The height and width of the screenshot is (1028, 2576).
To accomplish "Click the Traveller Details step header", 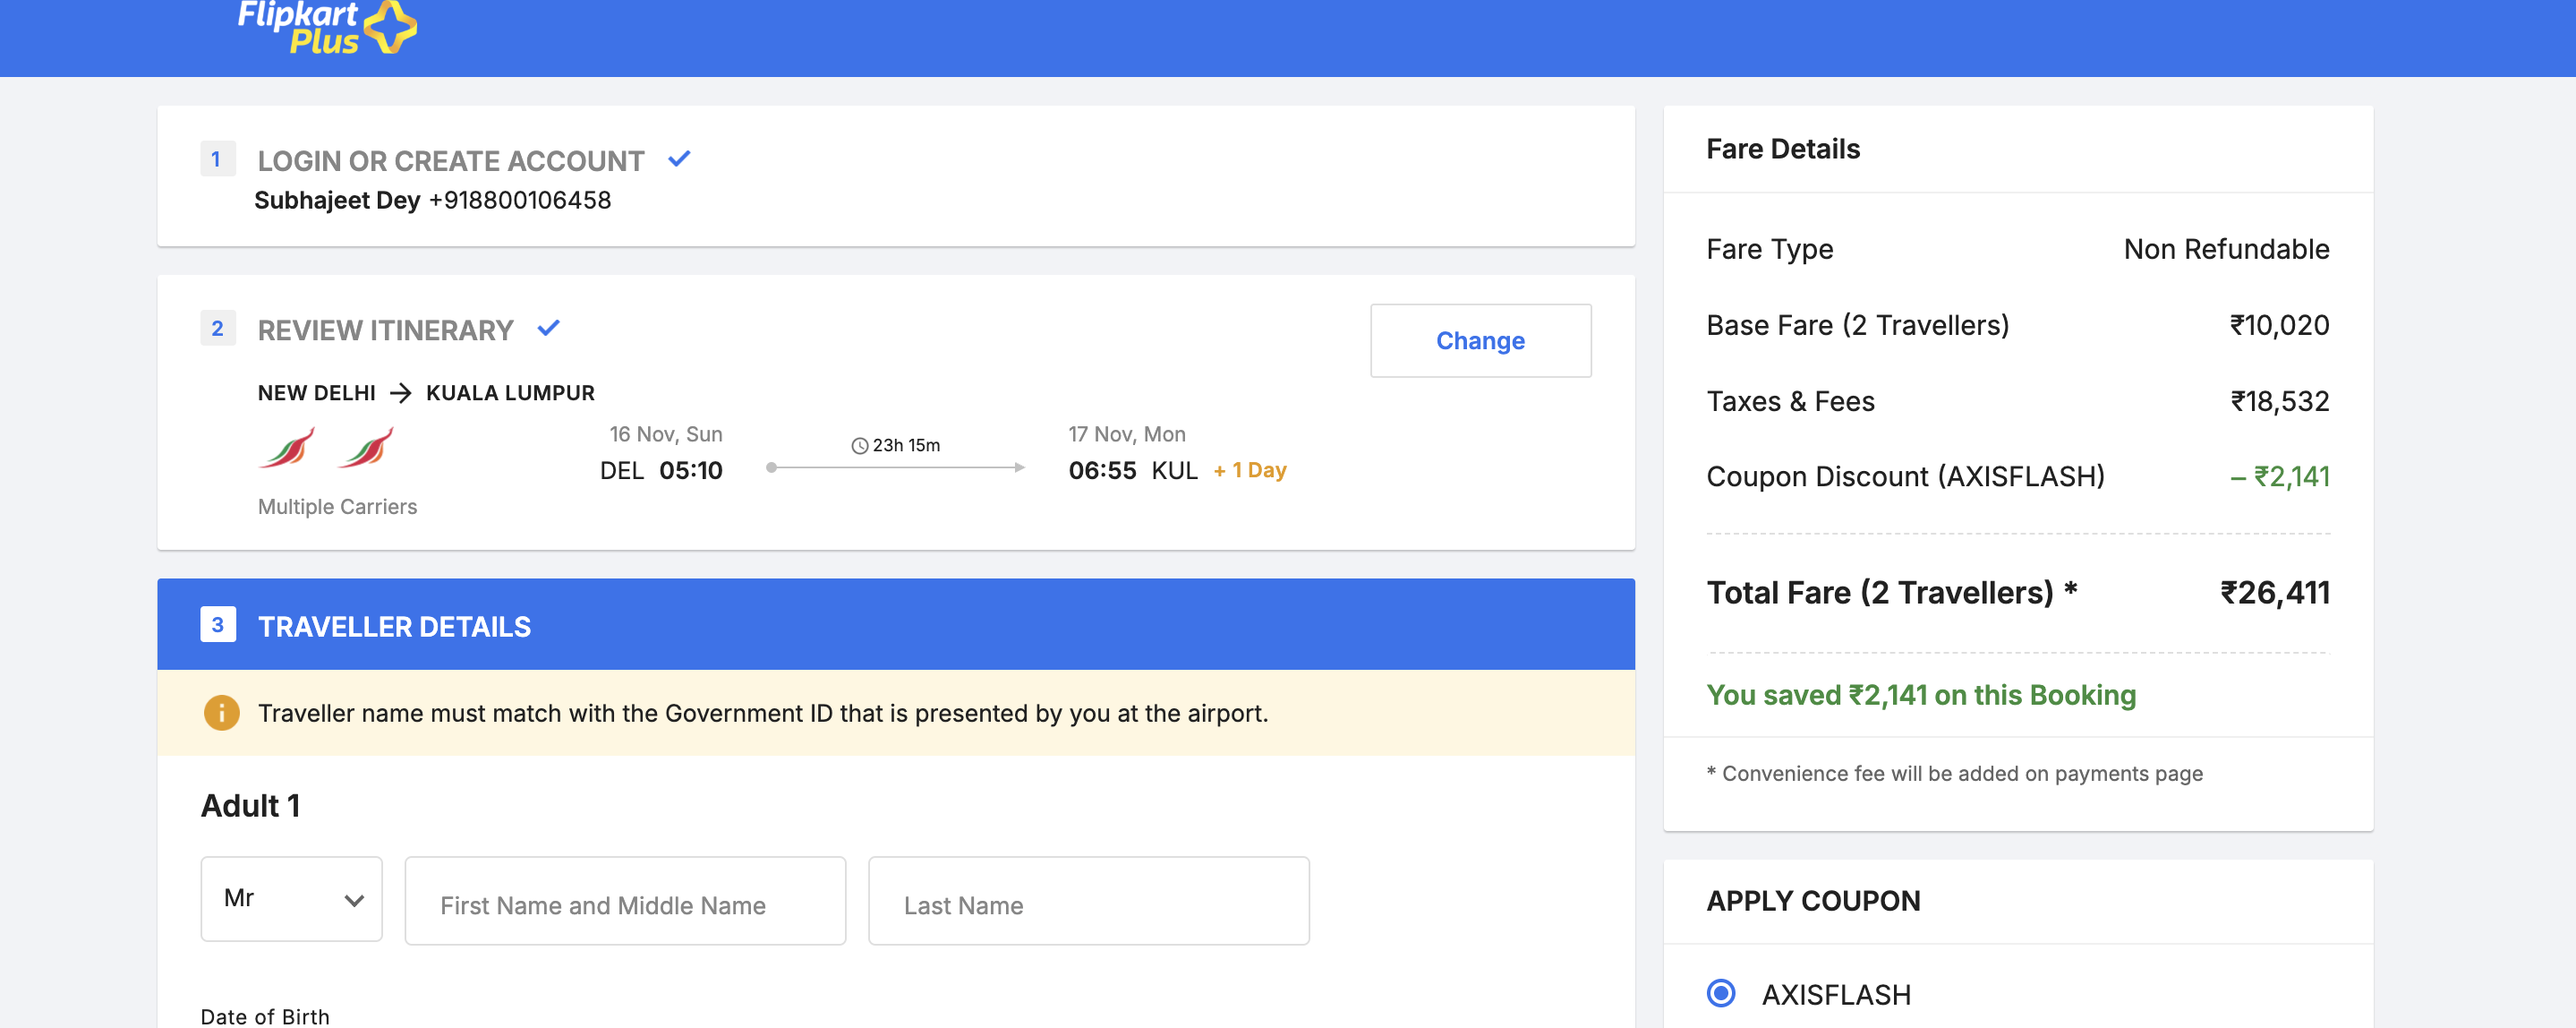I will click(394, 627).
